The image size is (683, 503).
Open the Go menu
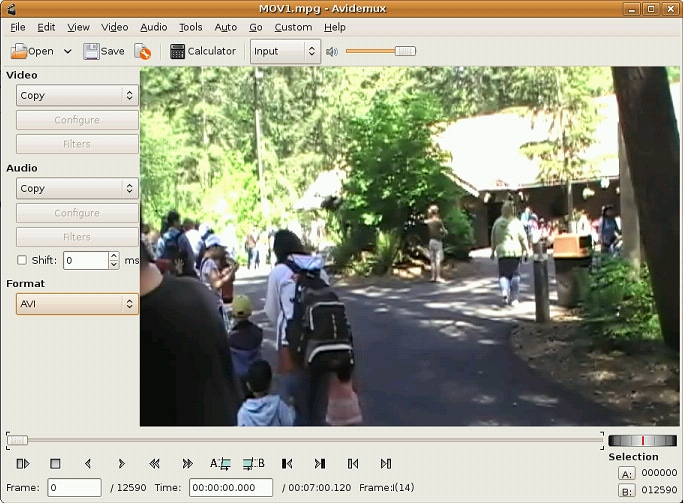[256, 27]
